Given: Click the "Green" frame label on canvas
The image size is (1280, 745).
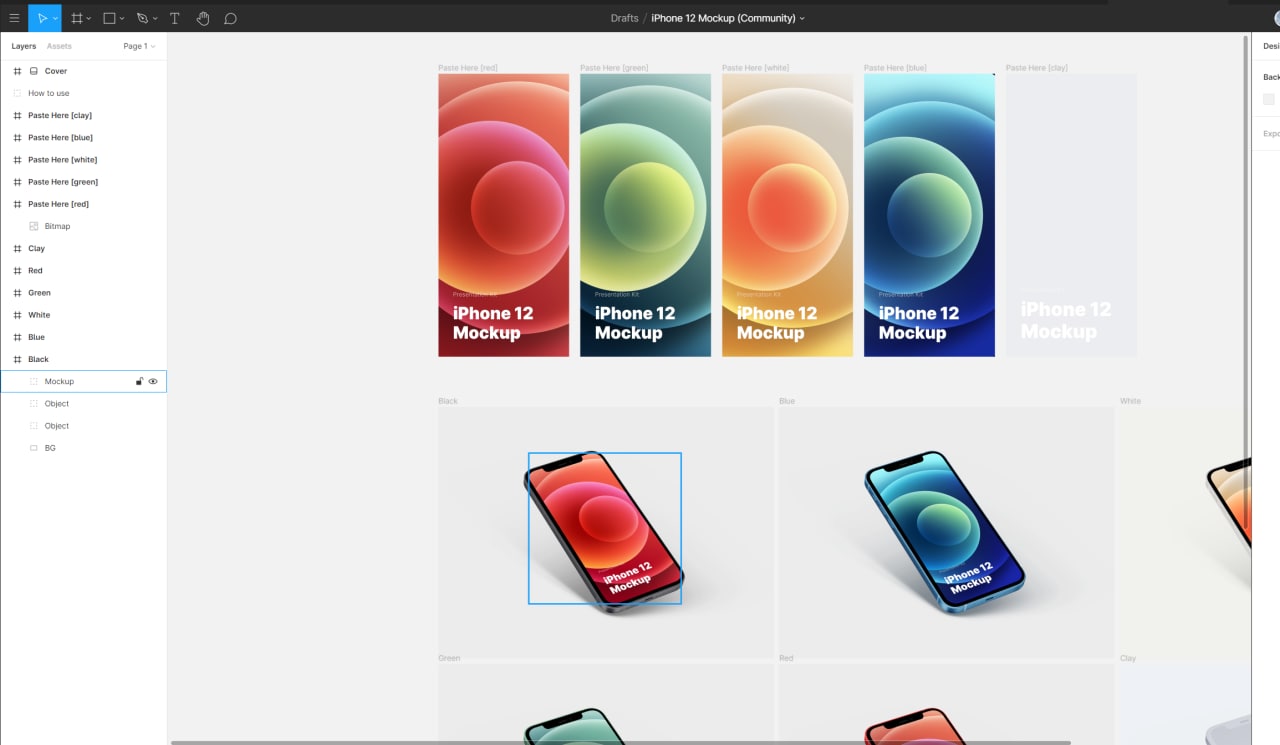Looking at the screenshot, I should click(449, 658).
